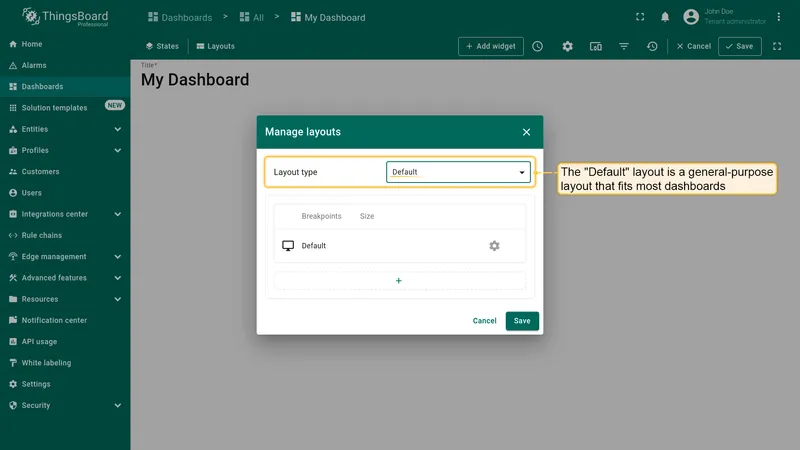The image size is (800, 450).
Task: Open dashboard settings gear in toolbar
Action: [567, 46]
